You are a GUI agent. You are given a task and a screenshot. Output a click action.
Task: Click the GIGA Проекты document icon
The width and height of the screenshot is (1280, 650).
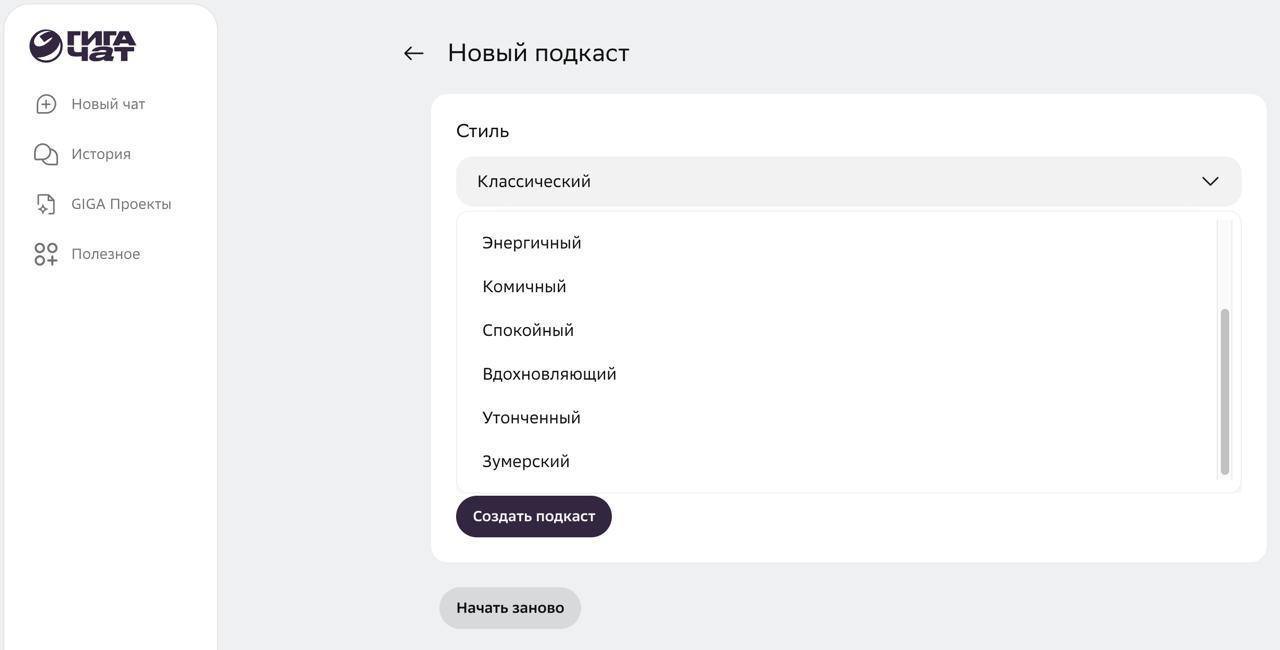[x=44, y=203]
